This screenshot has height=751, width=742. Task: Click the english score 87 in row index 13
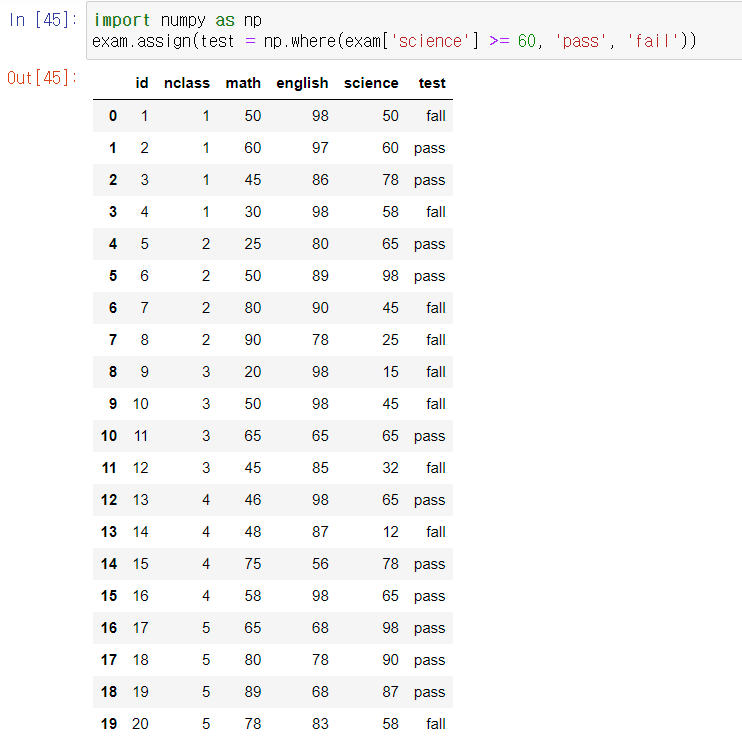(320, 532)
